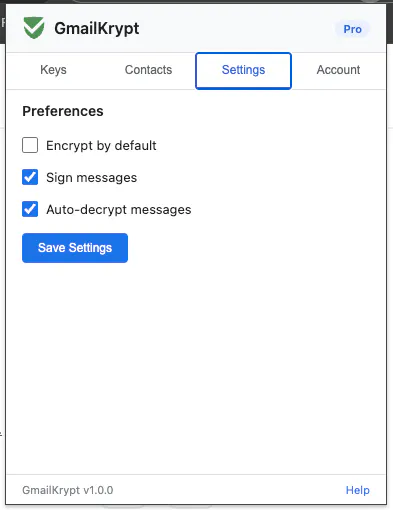Click the GmailKrypt v1.0.0 version text

tap(68, 490)
